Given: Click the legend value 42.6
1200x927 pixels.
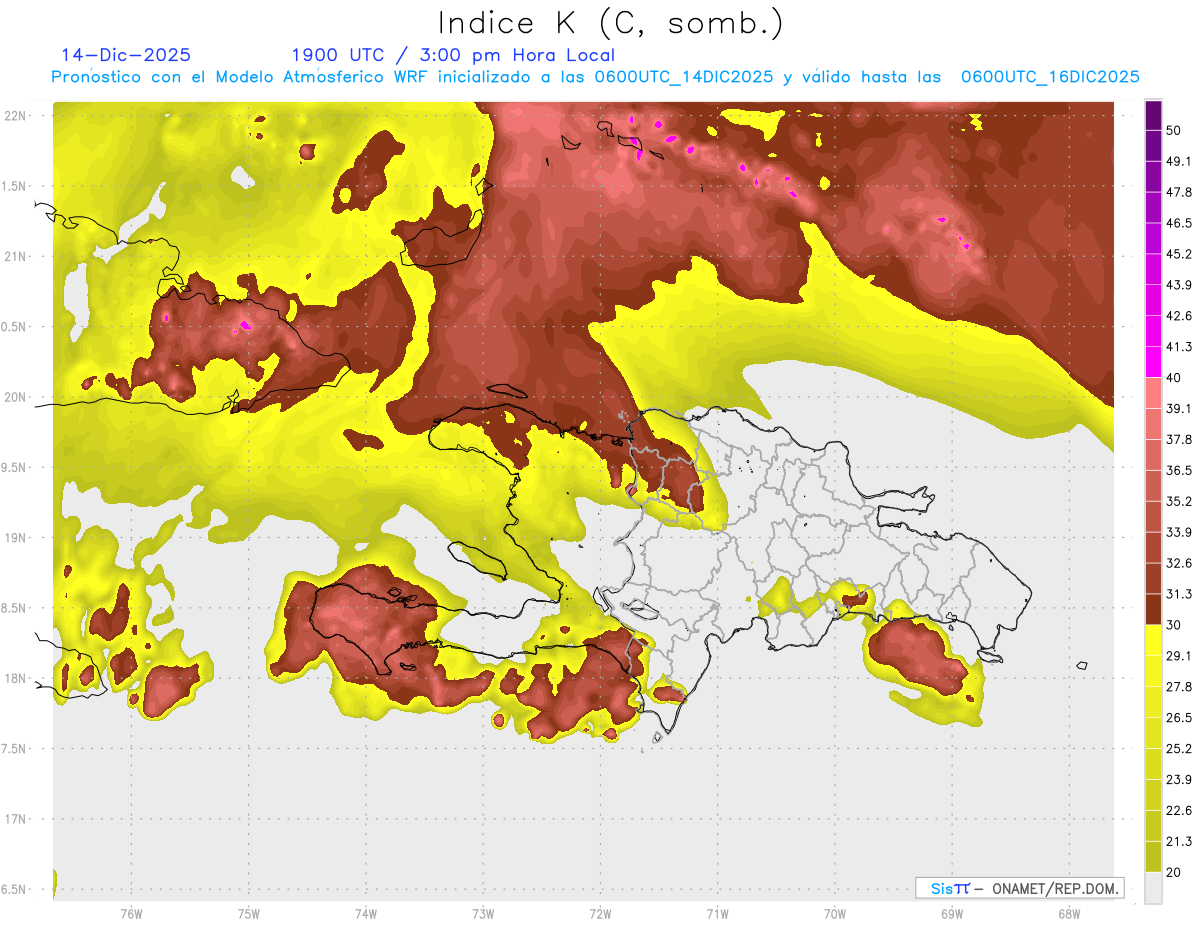Looking at the screenshot, I should [x=1178, y=316].
